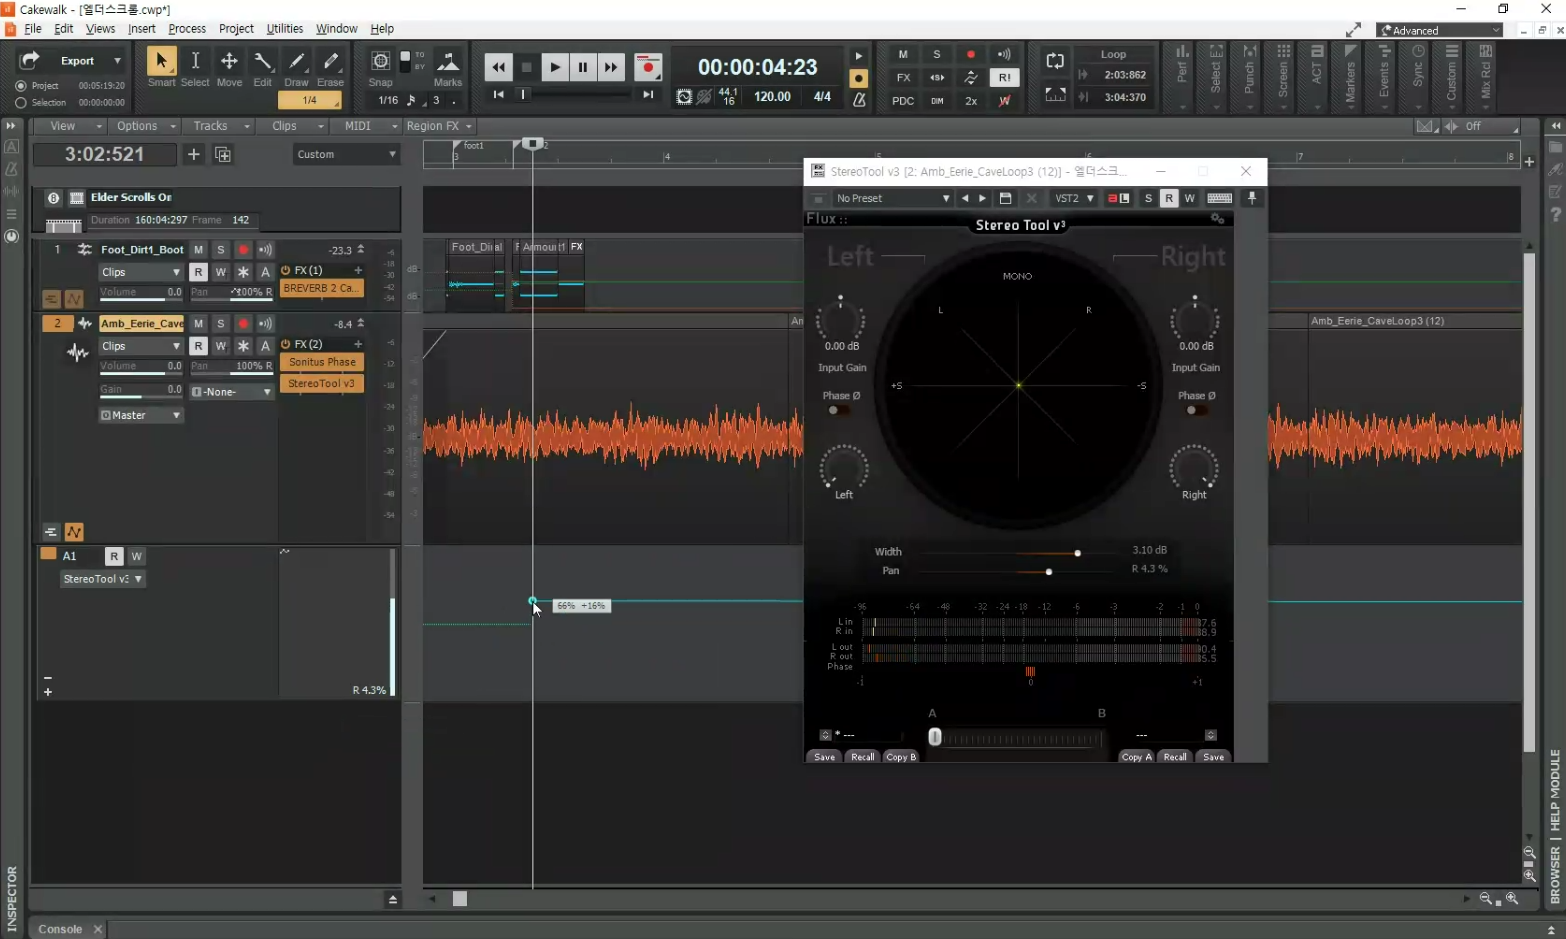Pause the transport

(x=583, y=67)
